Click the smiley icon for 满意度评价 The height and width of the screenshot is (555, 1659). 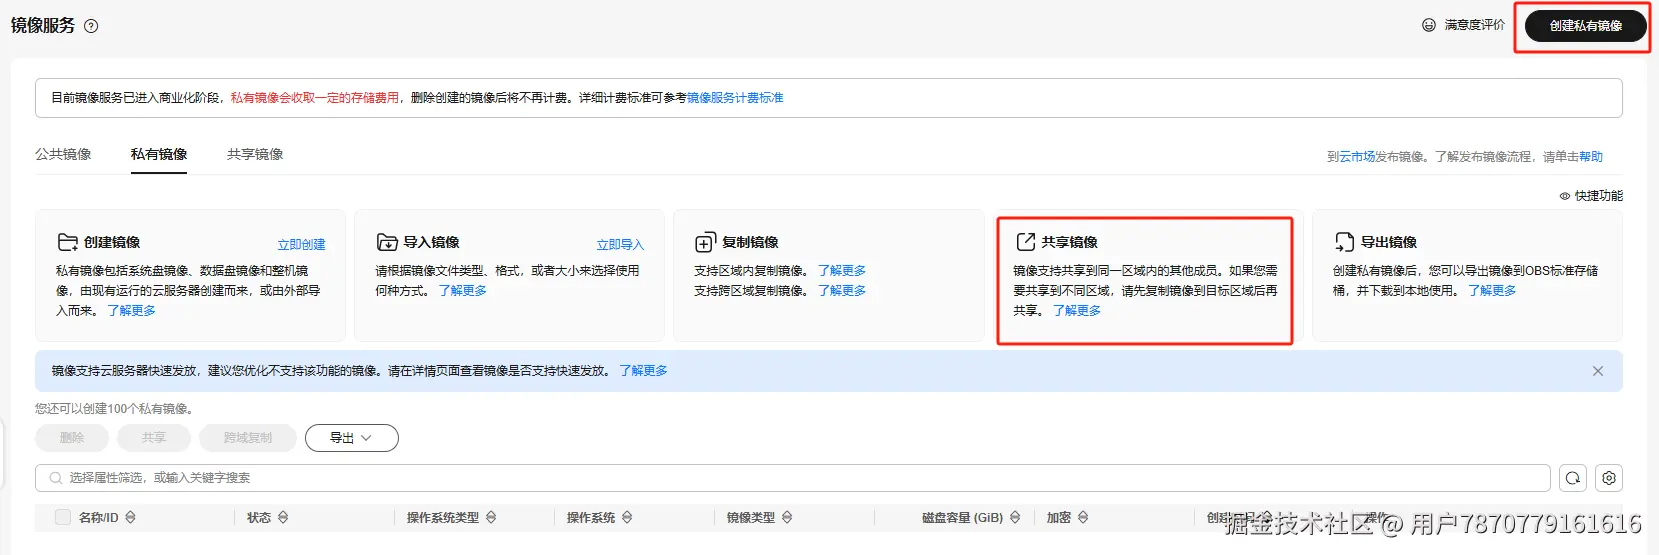click(1429, 25)
